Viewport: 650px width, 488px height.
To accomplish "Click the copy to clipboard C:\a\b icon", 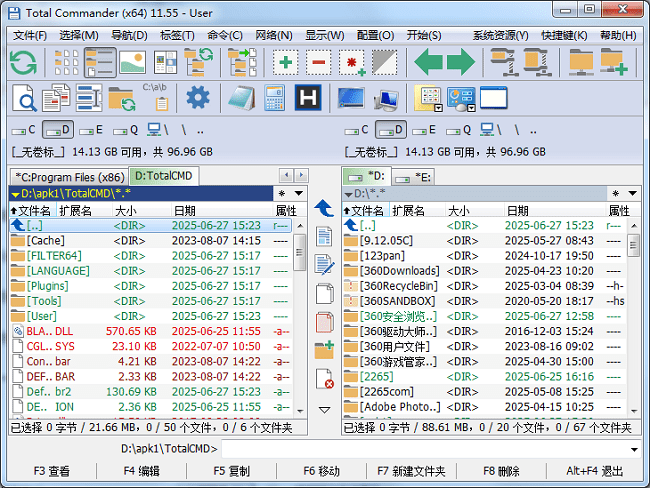I will pos(155,98).
